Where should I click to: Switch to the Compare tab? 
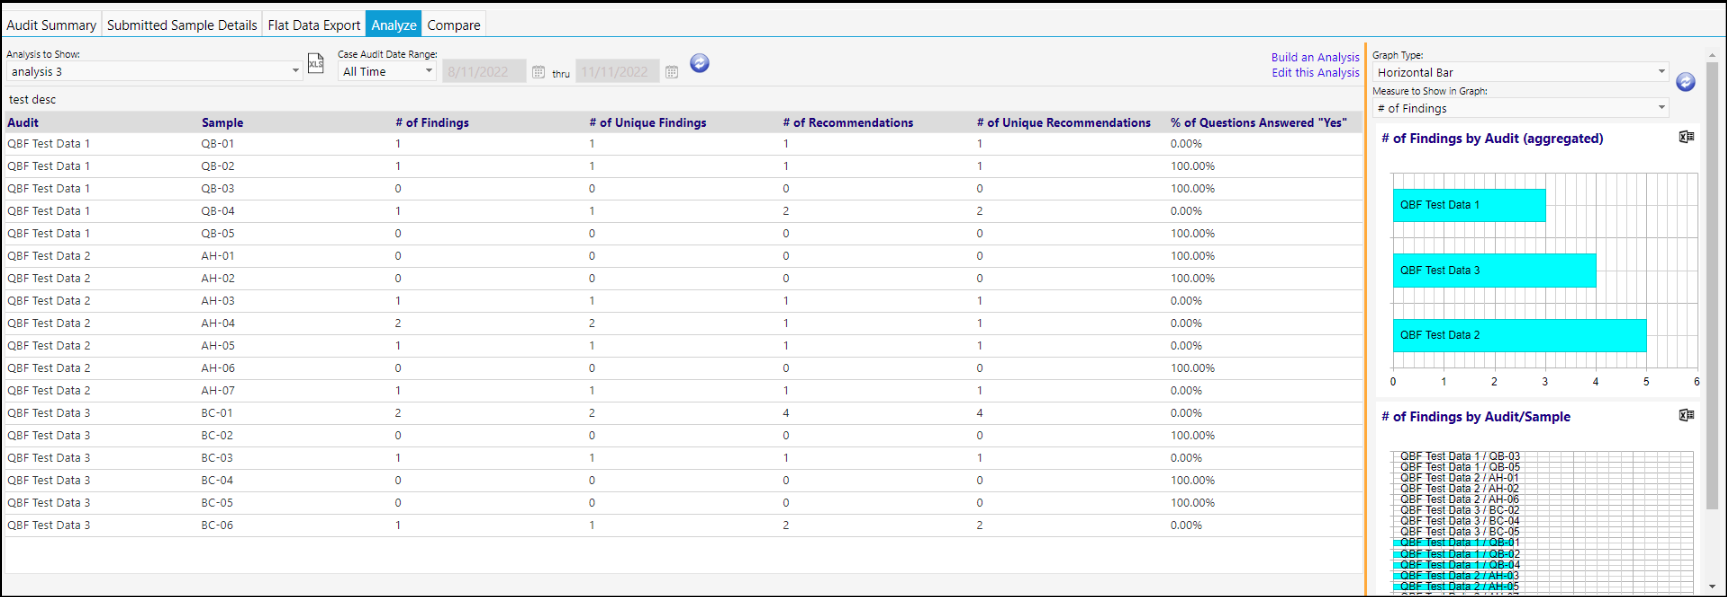pyautogui.click(x=454, y=25)
